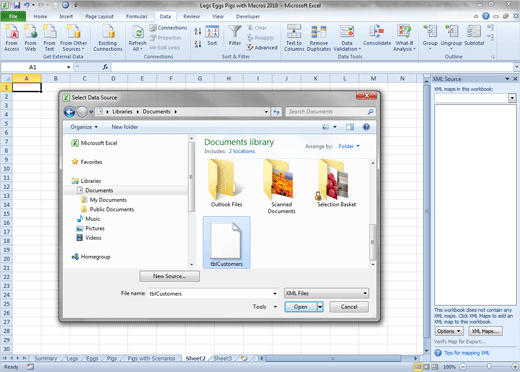Open dialog help button
The height and width of the screenshot is (372, 520).
pyautogui.click(x=366, y=127)
